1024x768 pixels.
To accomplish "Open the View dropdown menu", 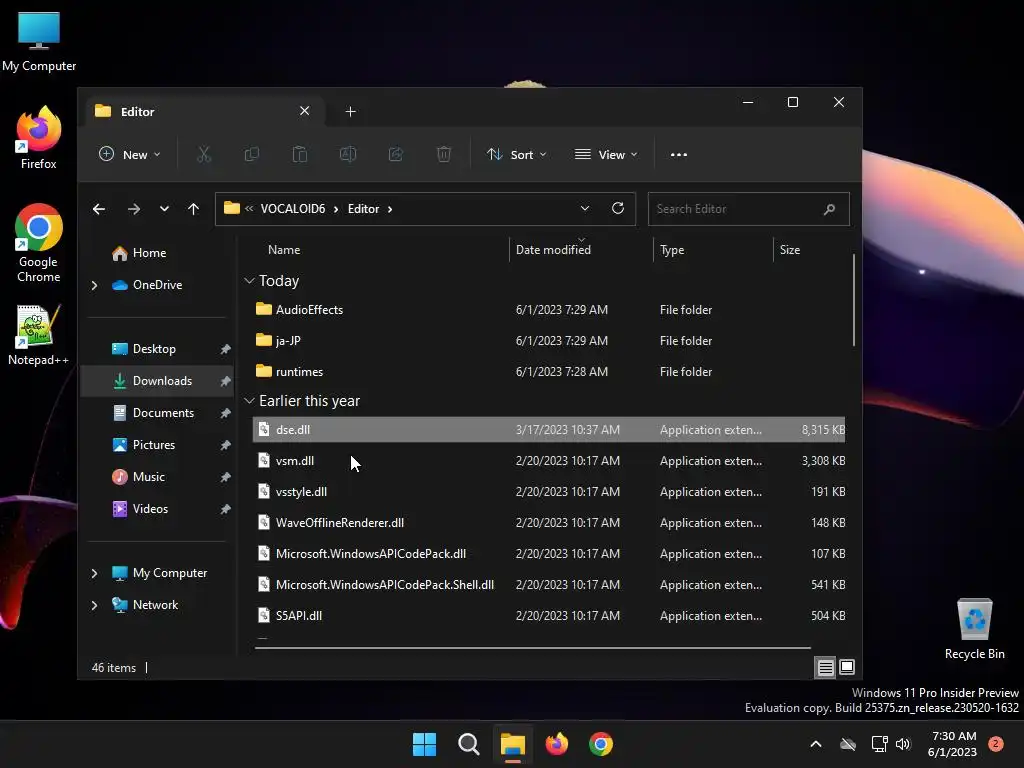I will 606,155.
